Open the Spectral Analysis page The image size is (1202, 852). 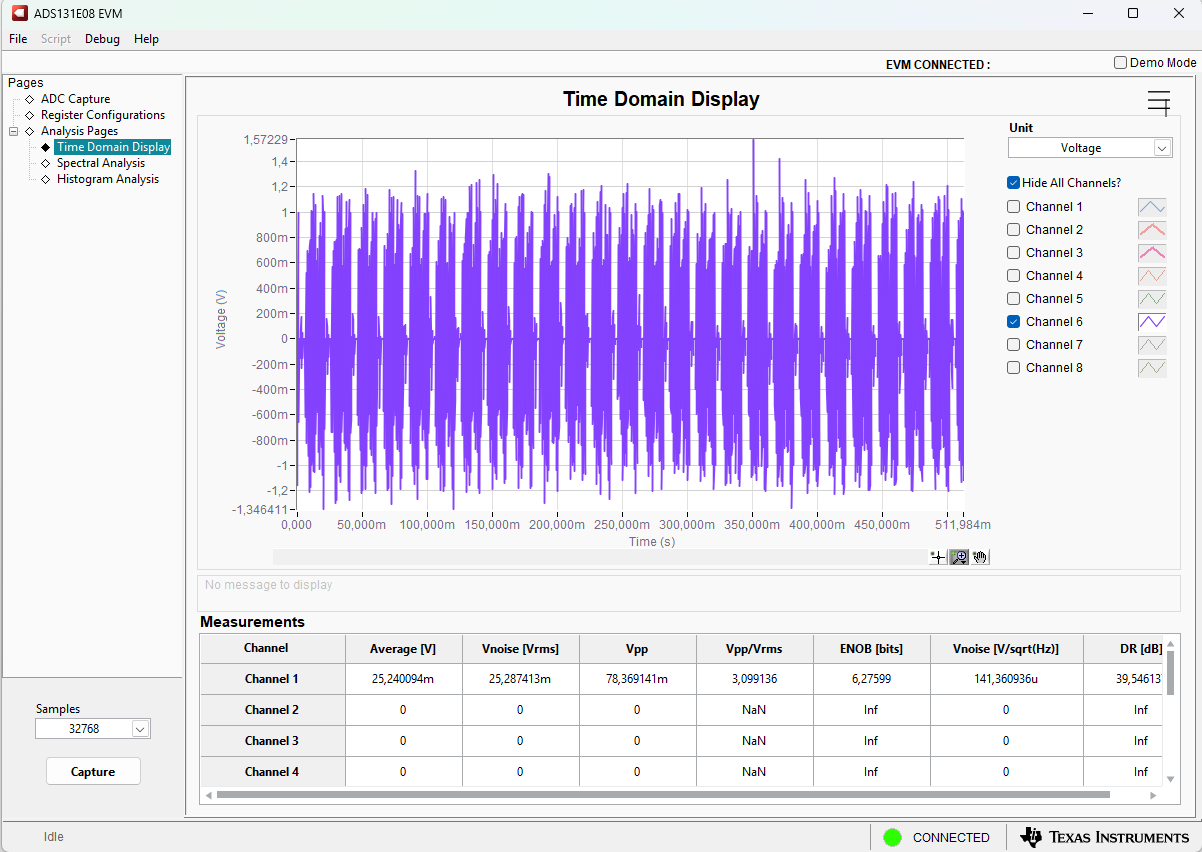point(101,163)
